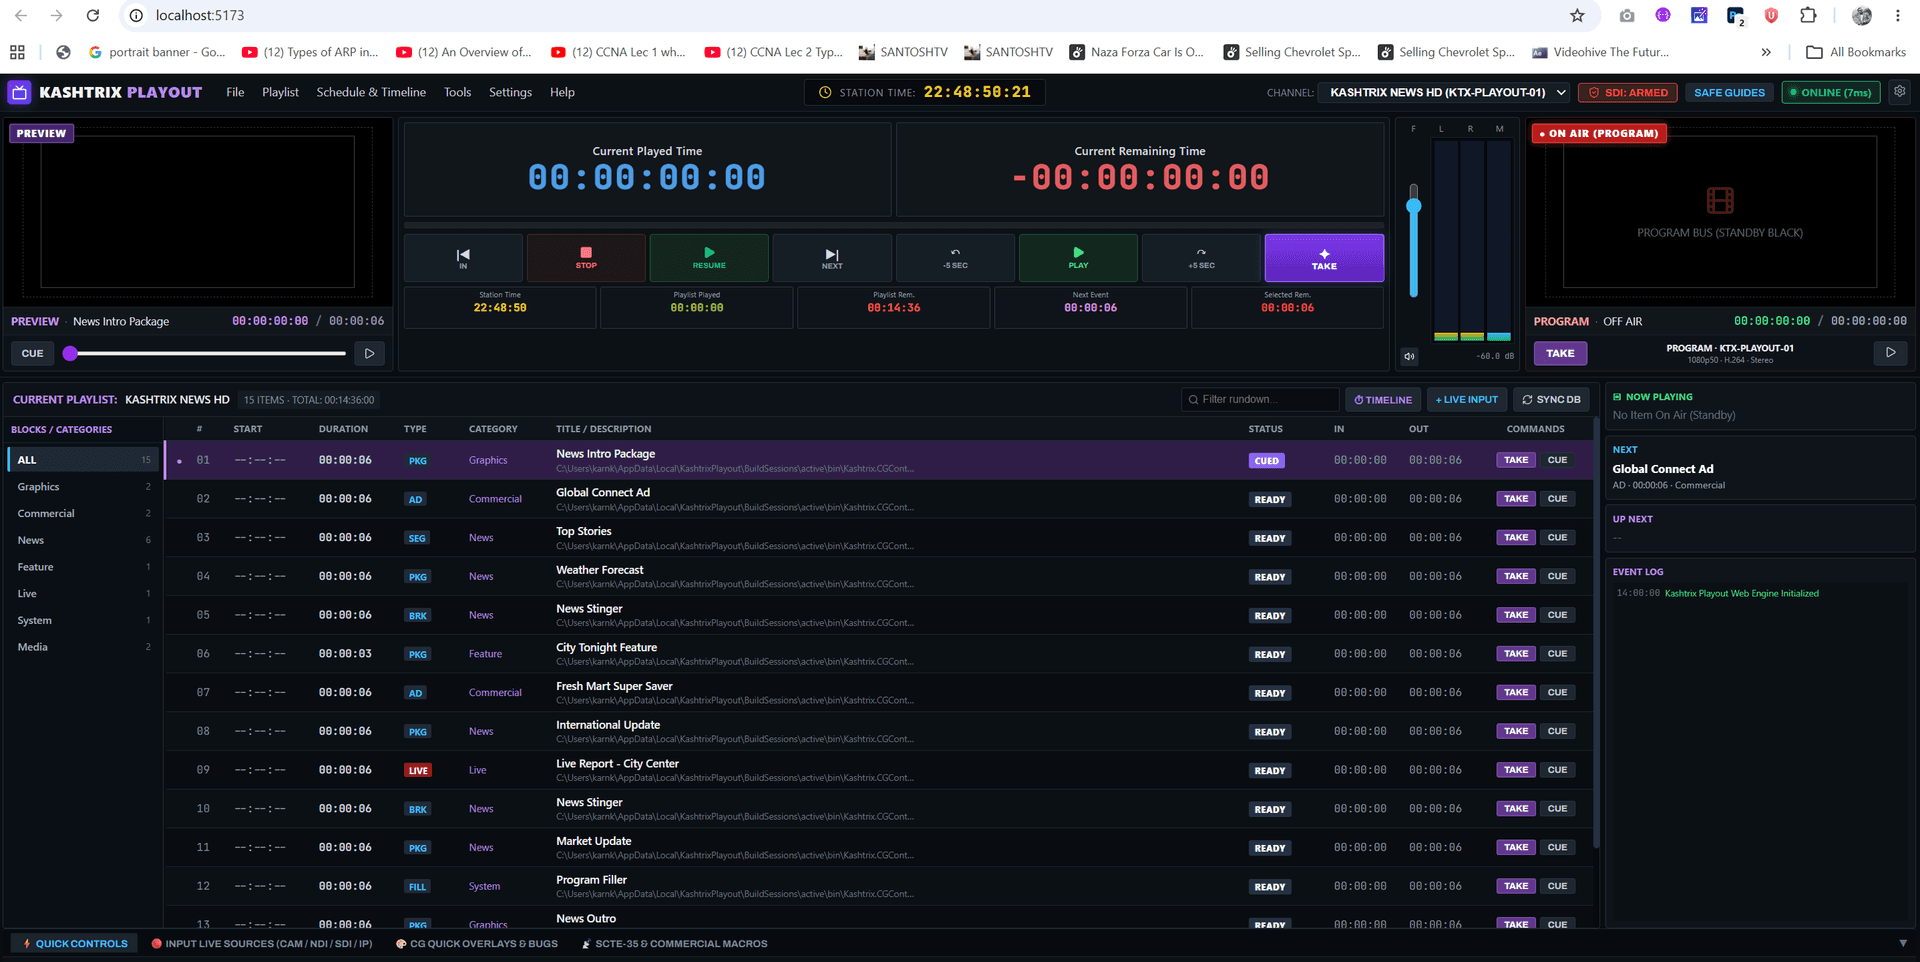Click CUE on the Weather Forecast row
This screenshot has width=1920, height=962.
click(x=1557, y=576)
